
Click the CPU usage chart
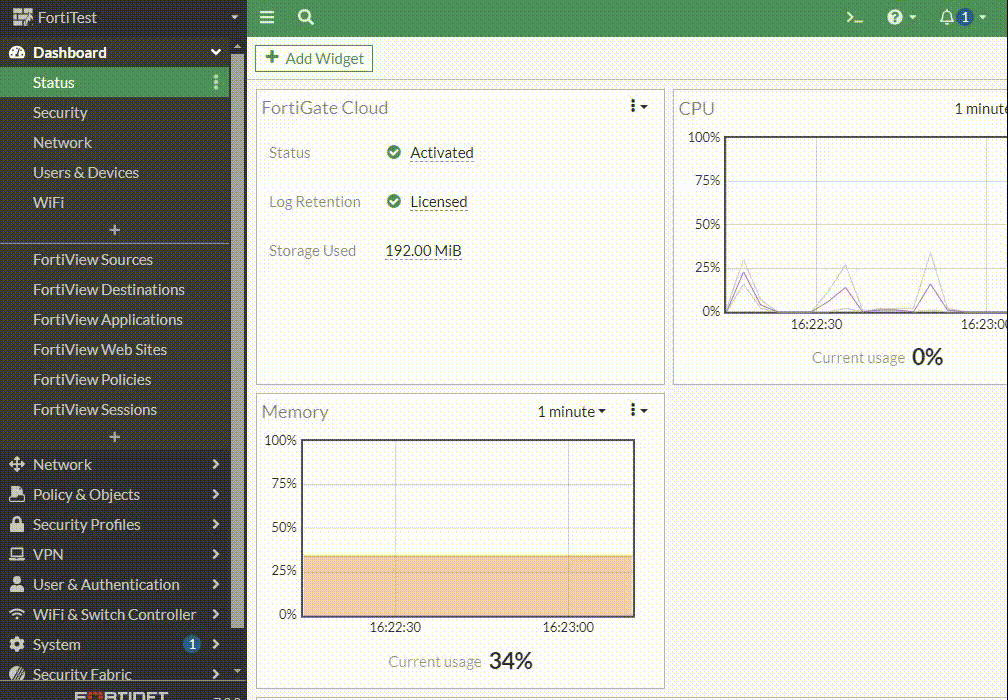(x=866, y=225)
